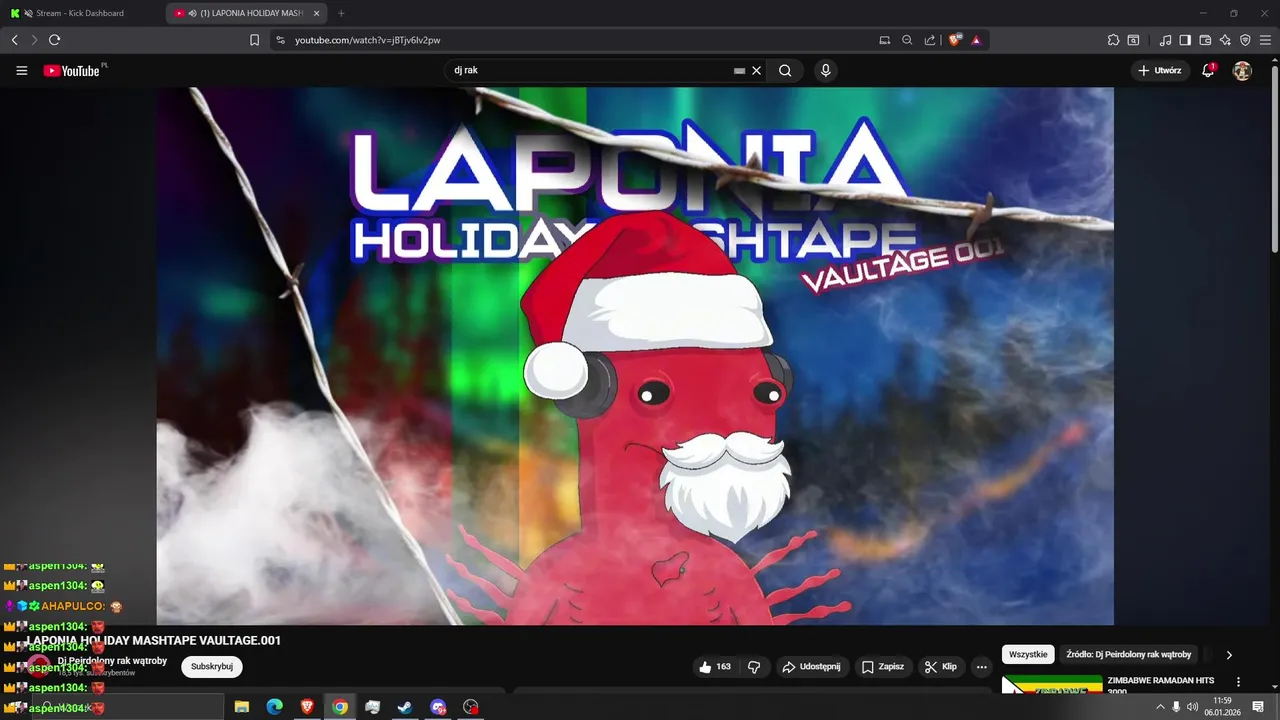This screenshot has height=720, width=1280.
Task: Dislike the video with thumbs down
Action: click(755, 667)
